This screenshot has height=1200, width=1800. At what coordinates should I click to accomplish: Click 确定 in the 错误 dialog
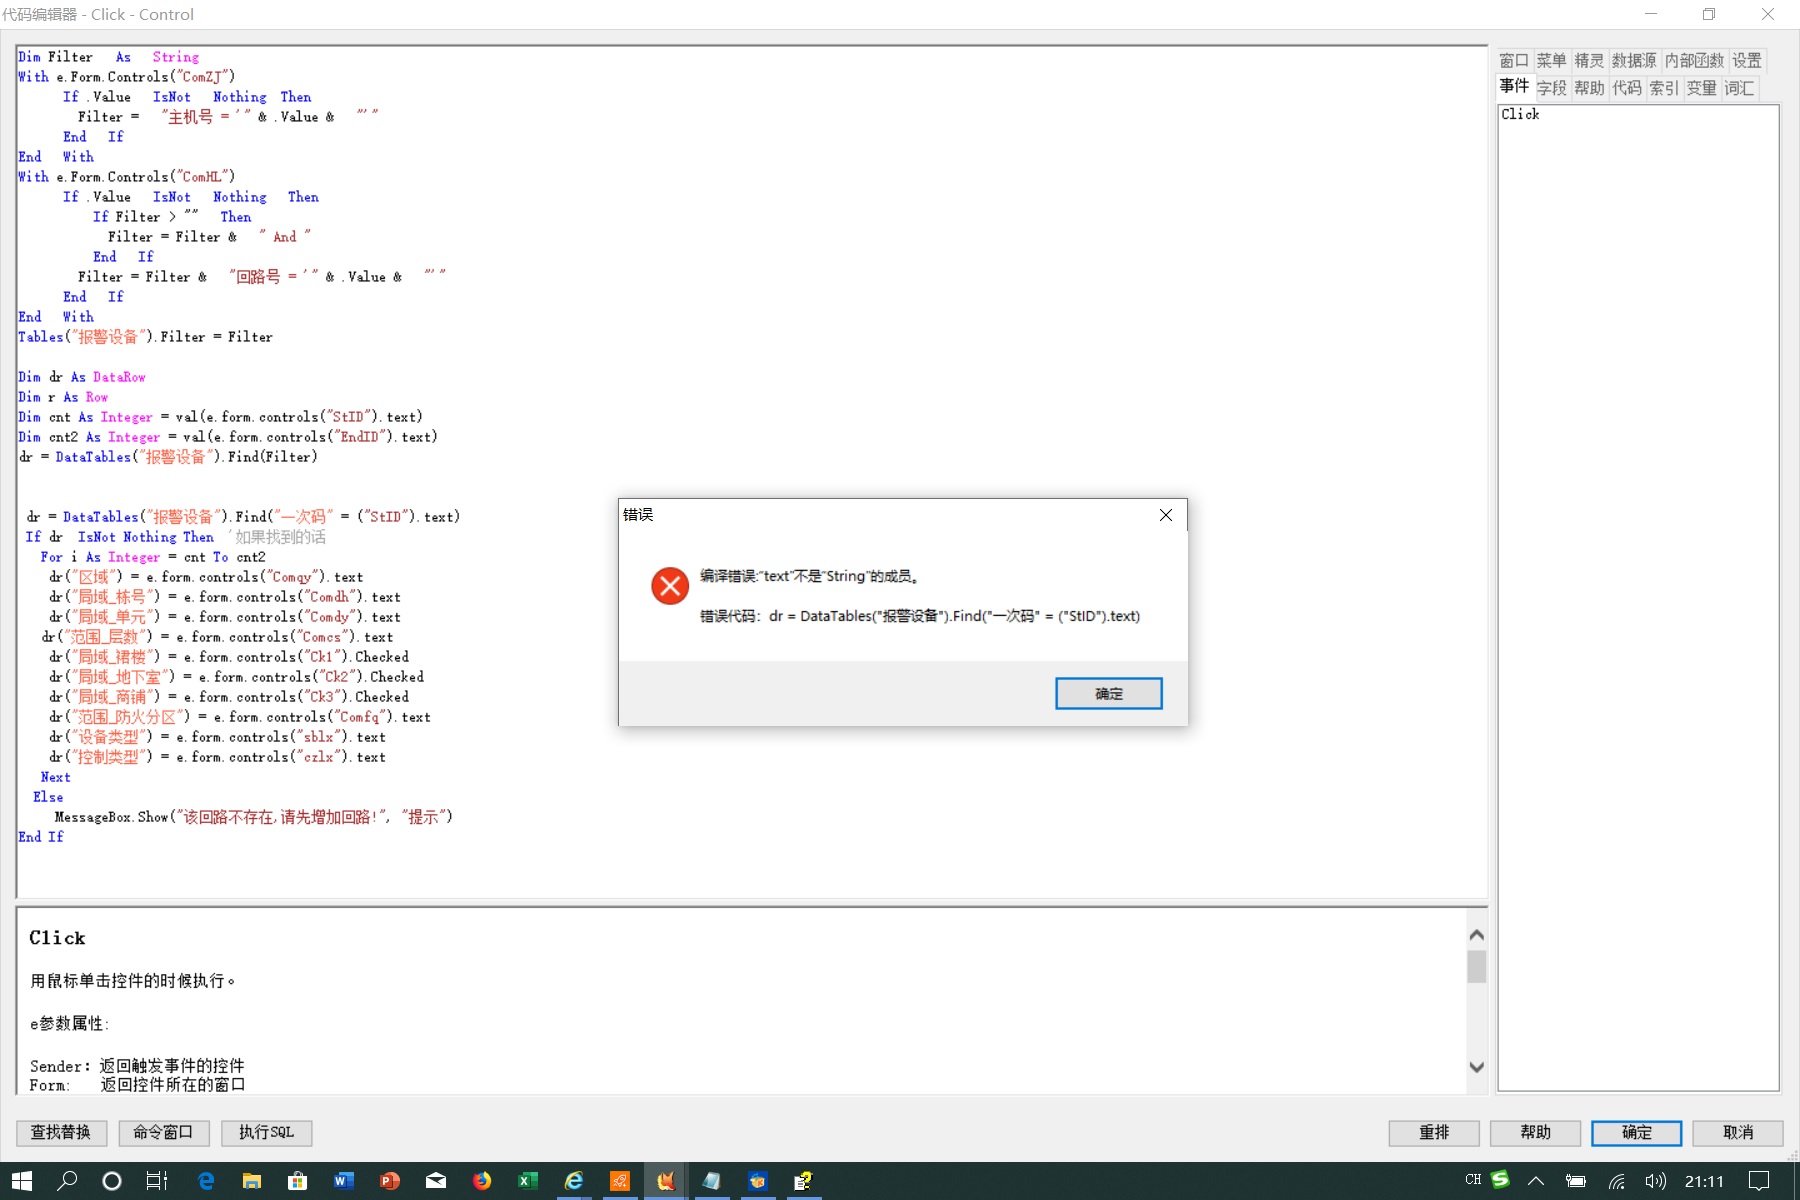[1108, 693]
